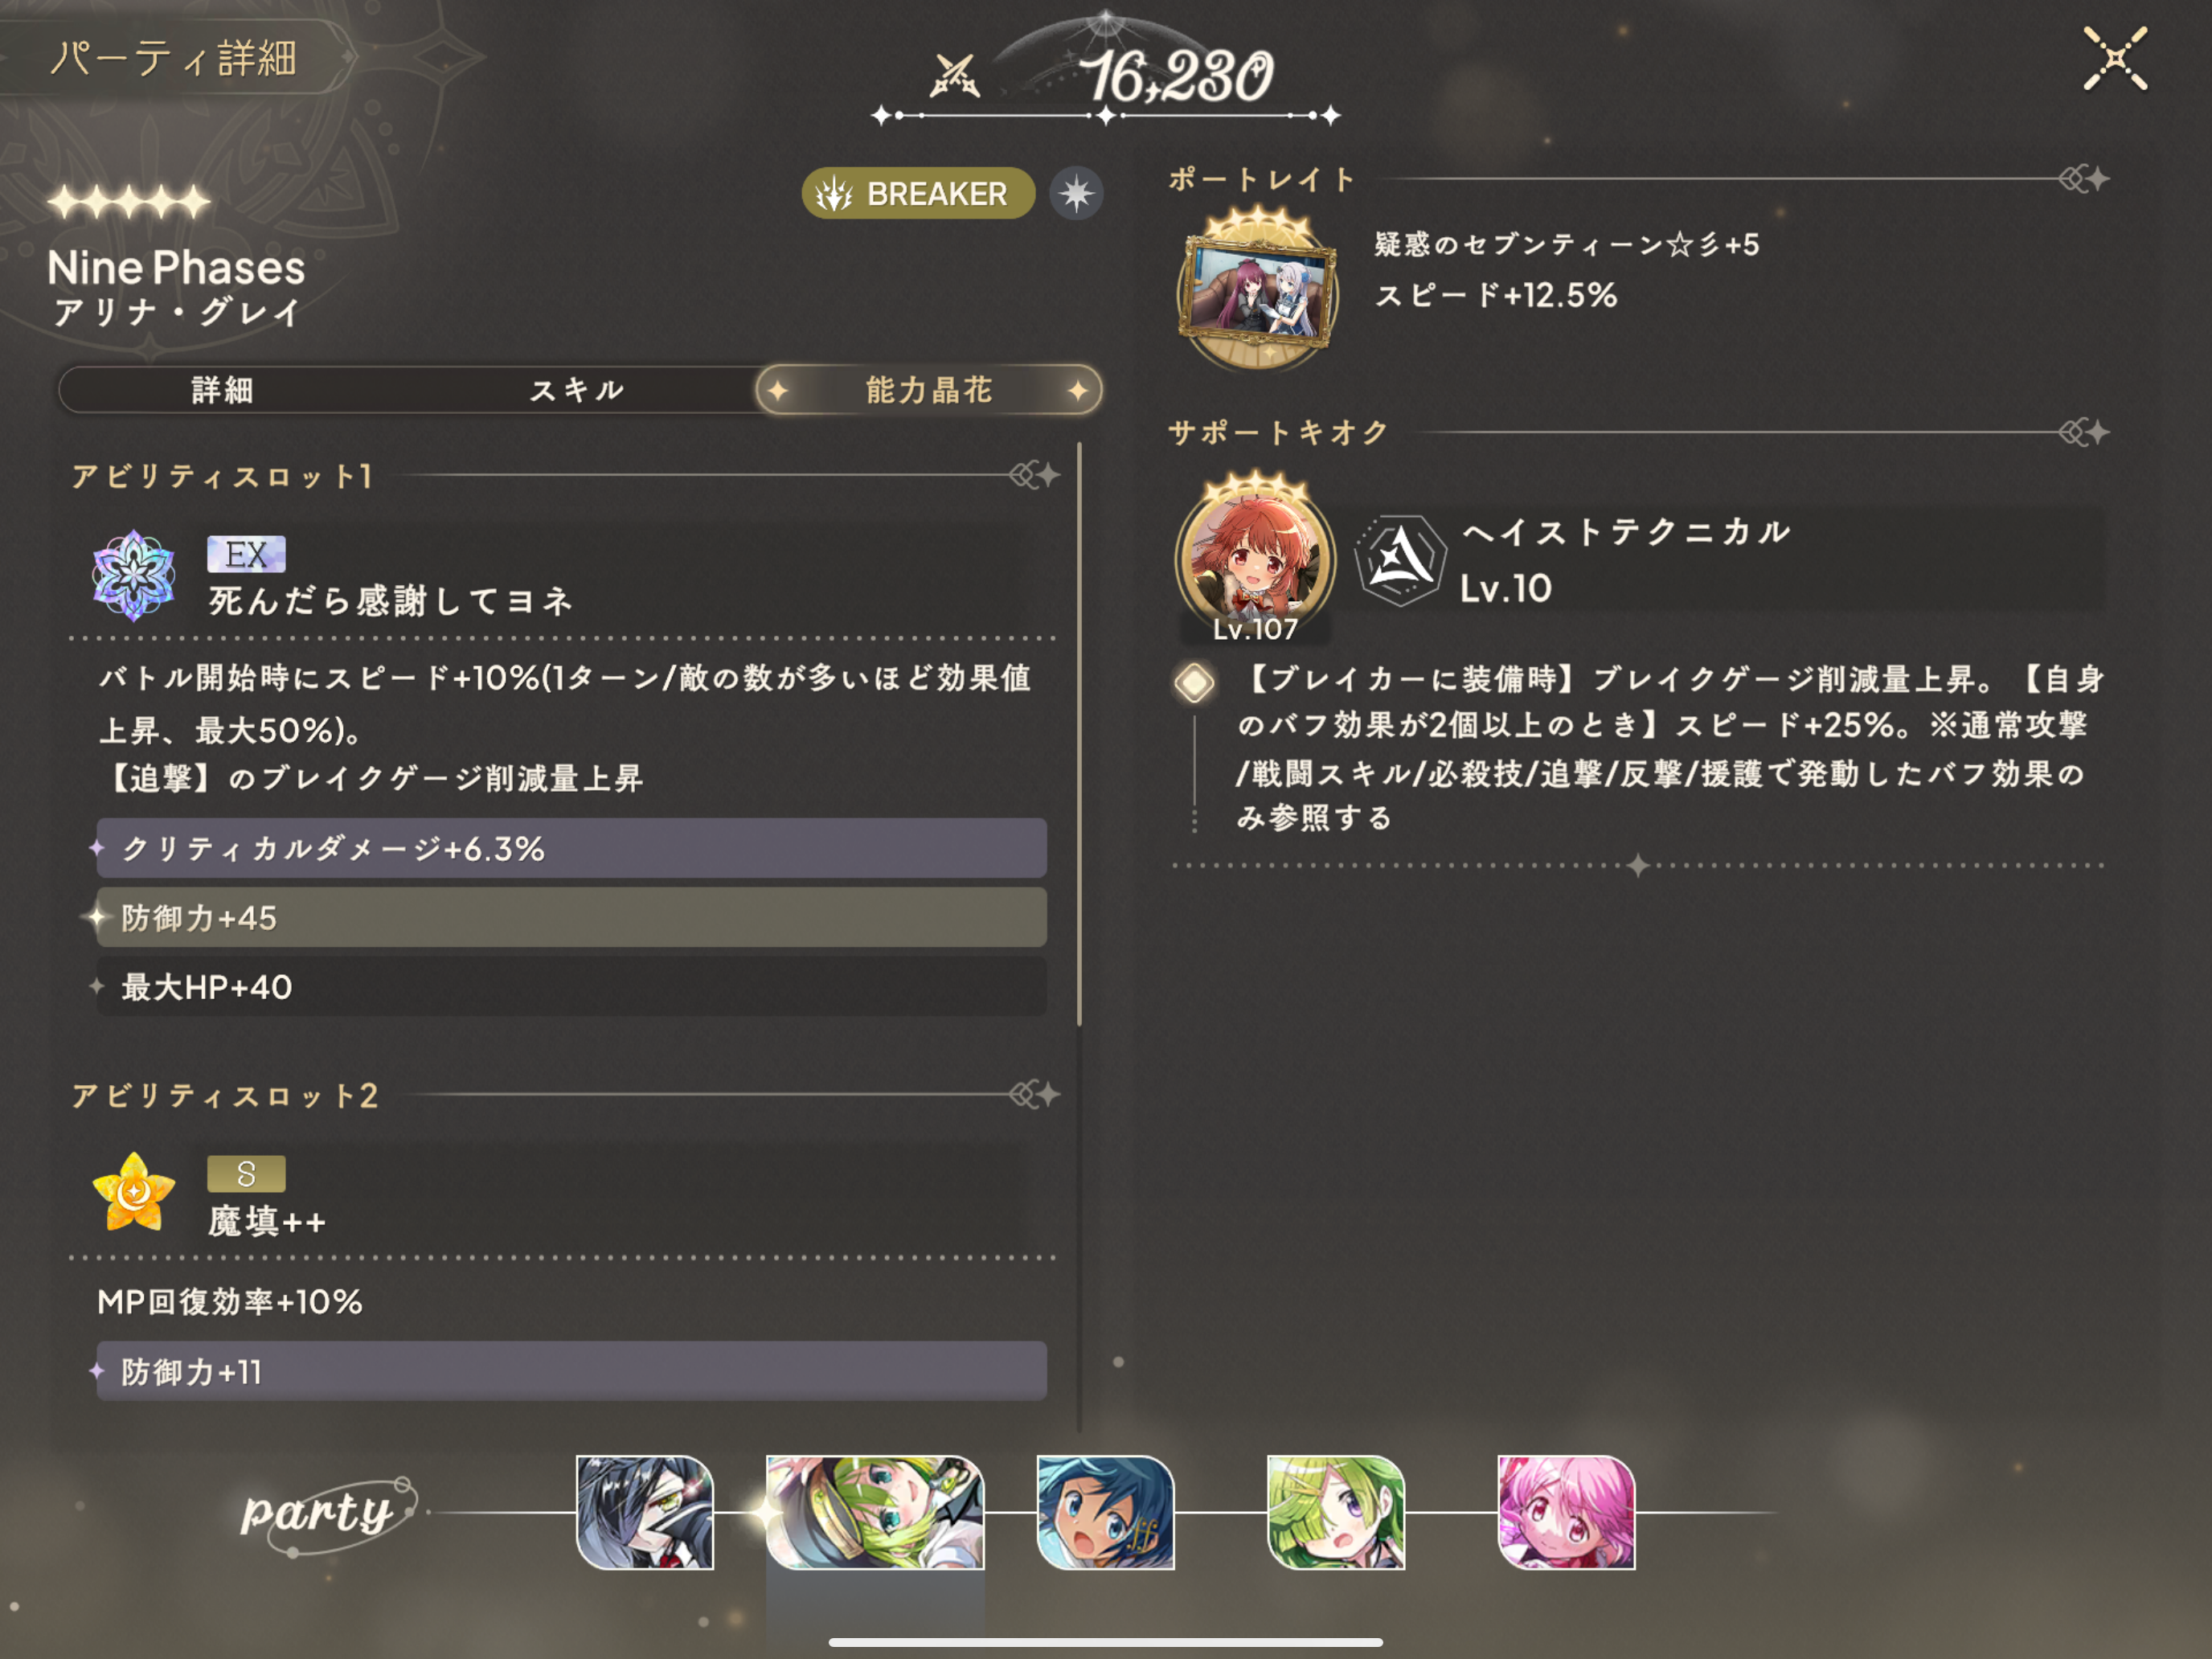Tap the element icon beside the BREAKER badge
2212x1659 pixels.
pos(1076,193)
